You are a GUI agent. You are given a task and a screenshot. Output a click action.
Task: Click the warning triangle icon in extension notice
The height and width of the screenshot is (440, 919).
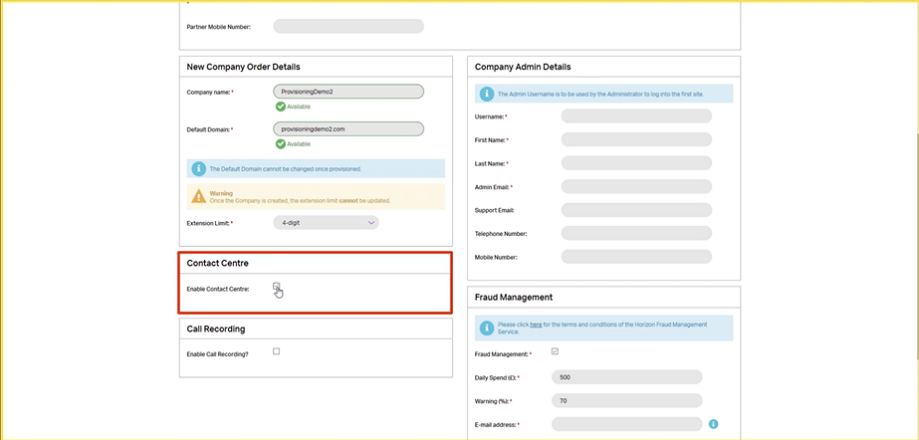pos(199,196)
